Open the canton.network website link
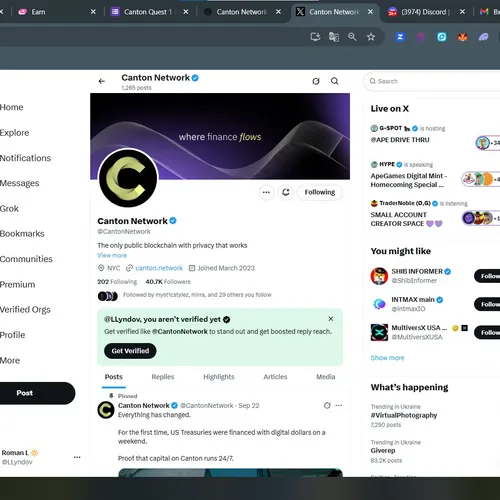This screenshot has width=500, height=500. point(159,268)
